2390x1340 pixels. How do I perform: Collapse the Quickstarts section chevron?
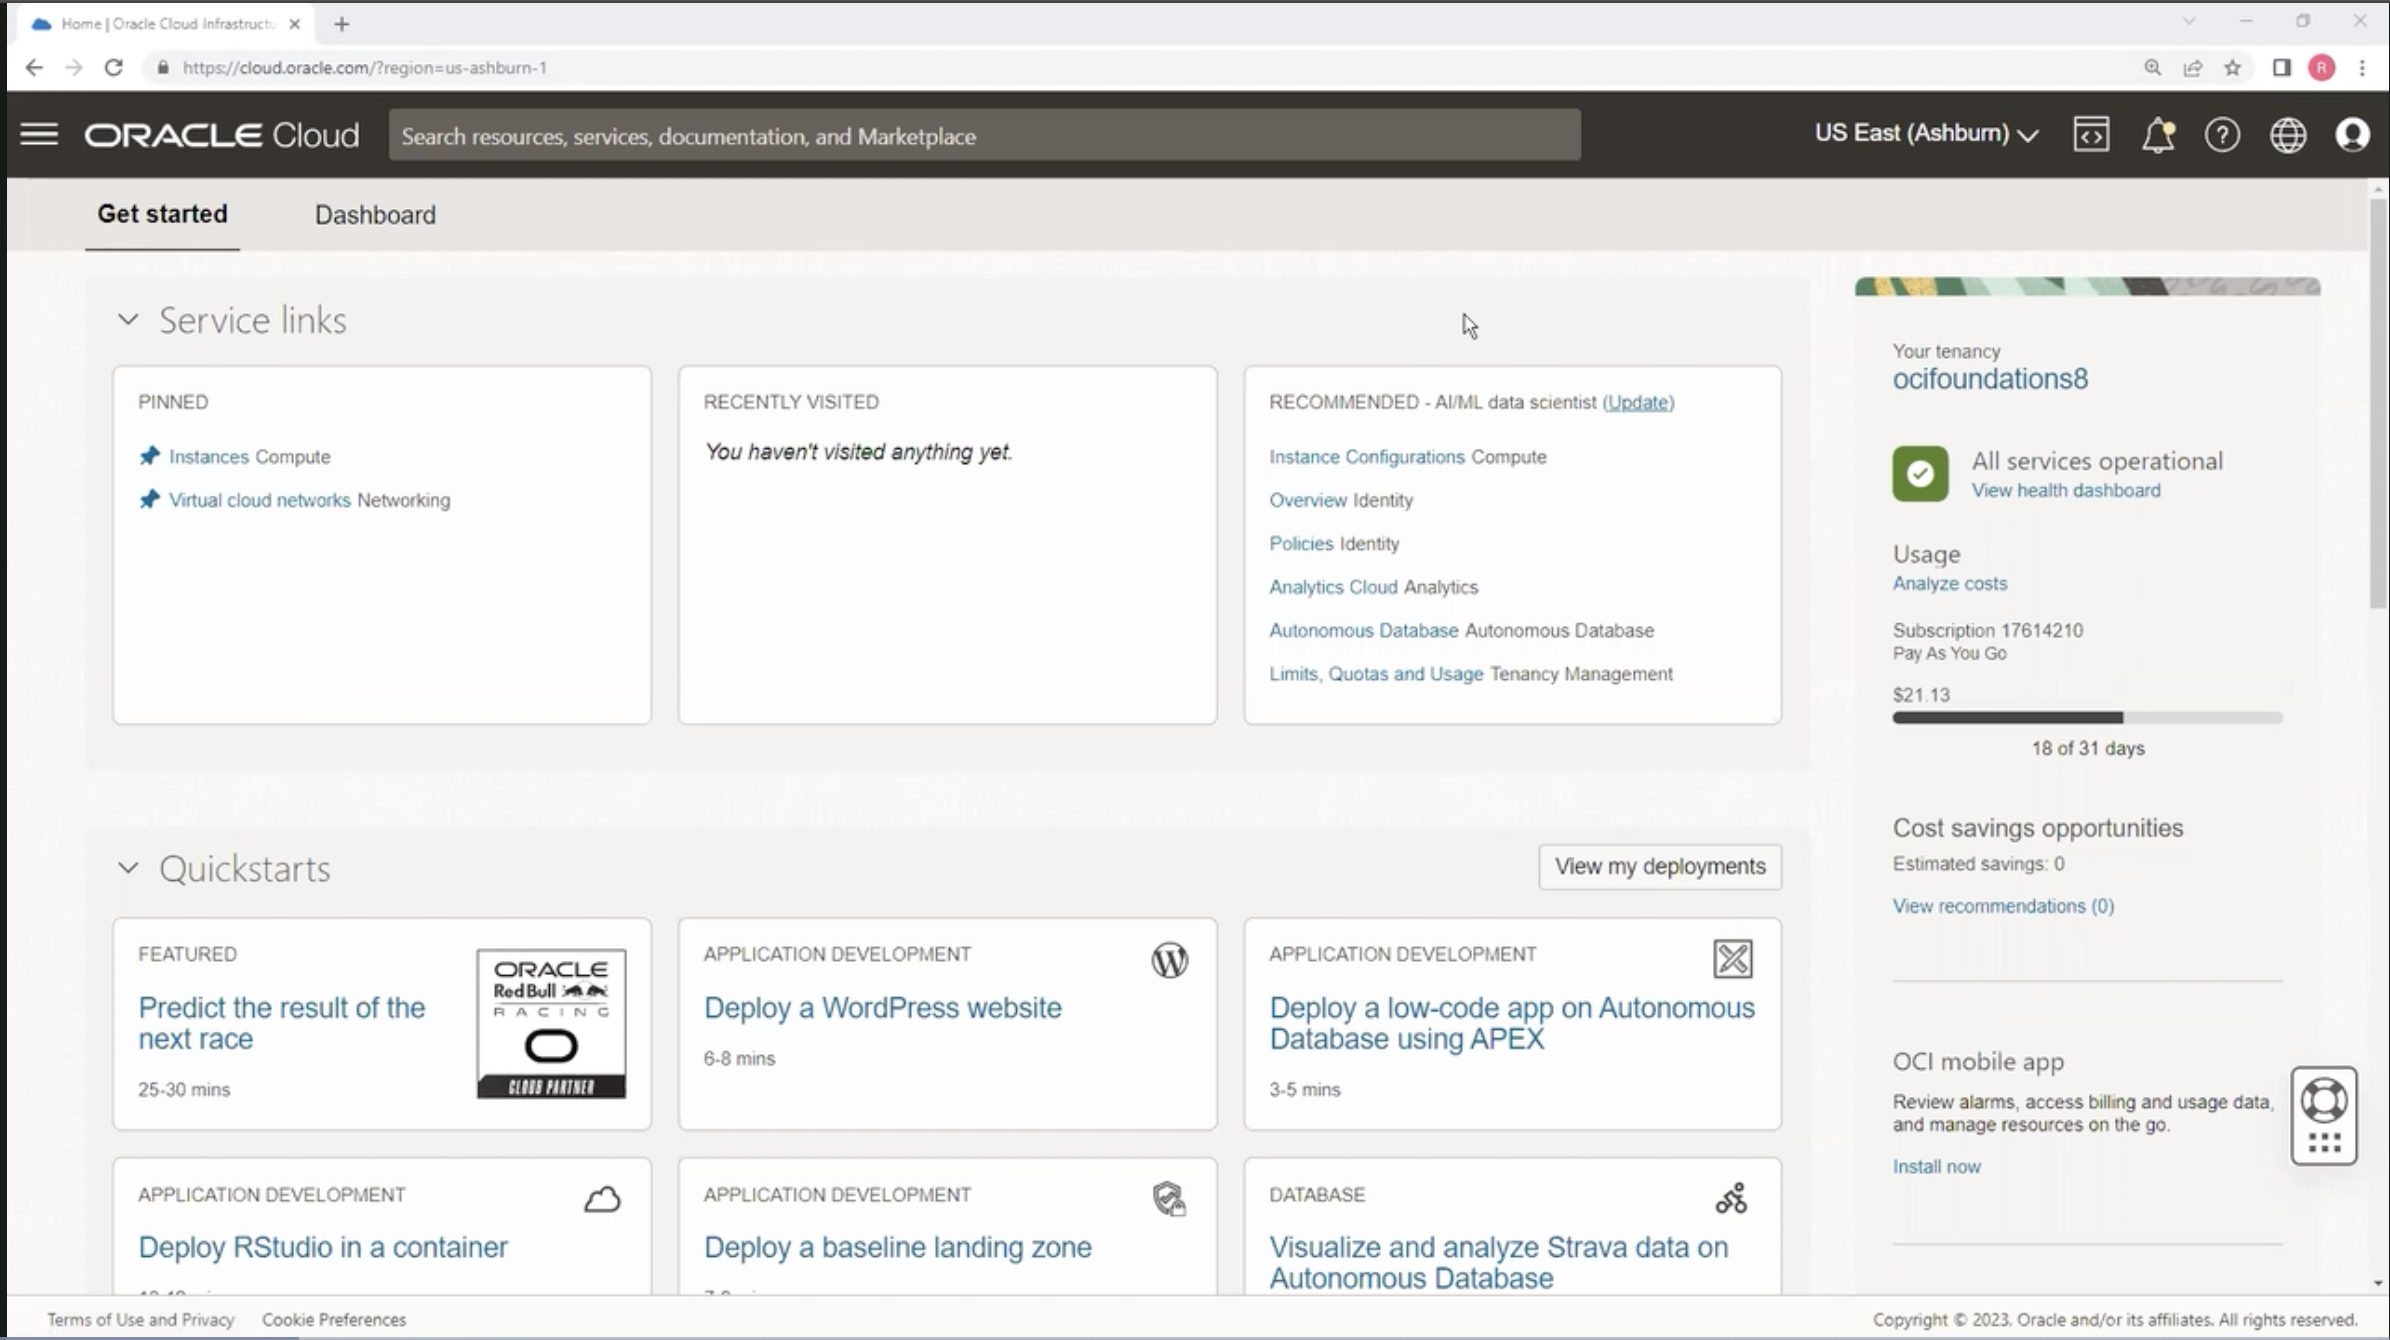(x=128, y=868)
